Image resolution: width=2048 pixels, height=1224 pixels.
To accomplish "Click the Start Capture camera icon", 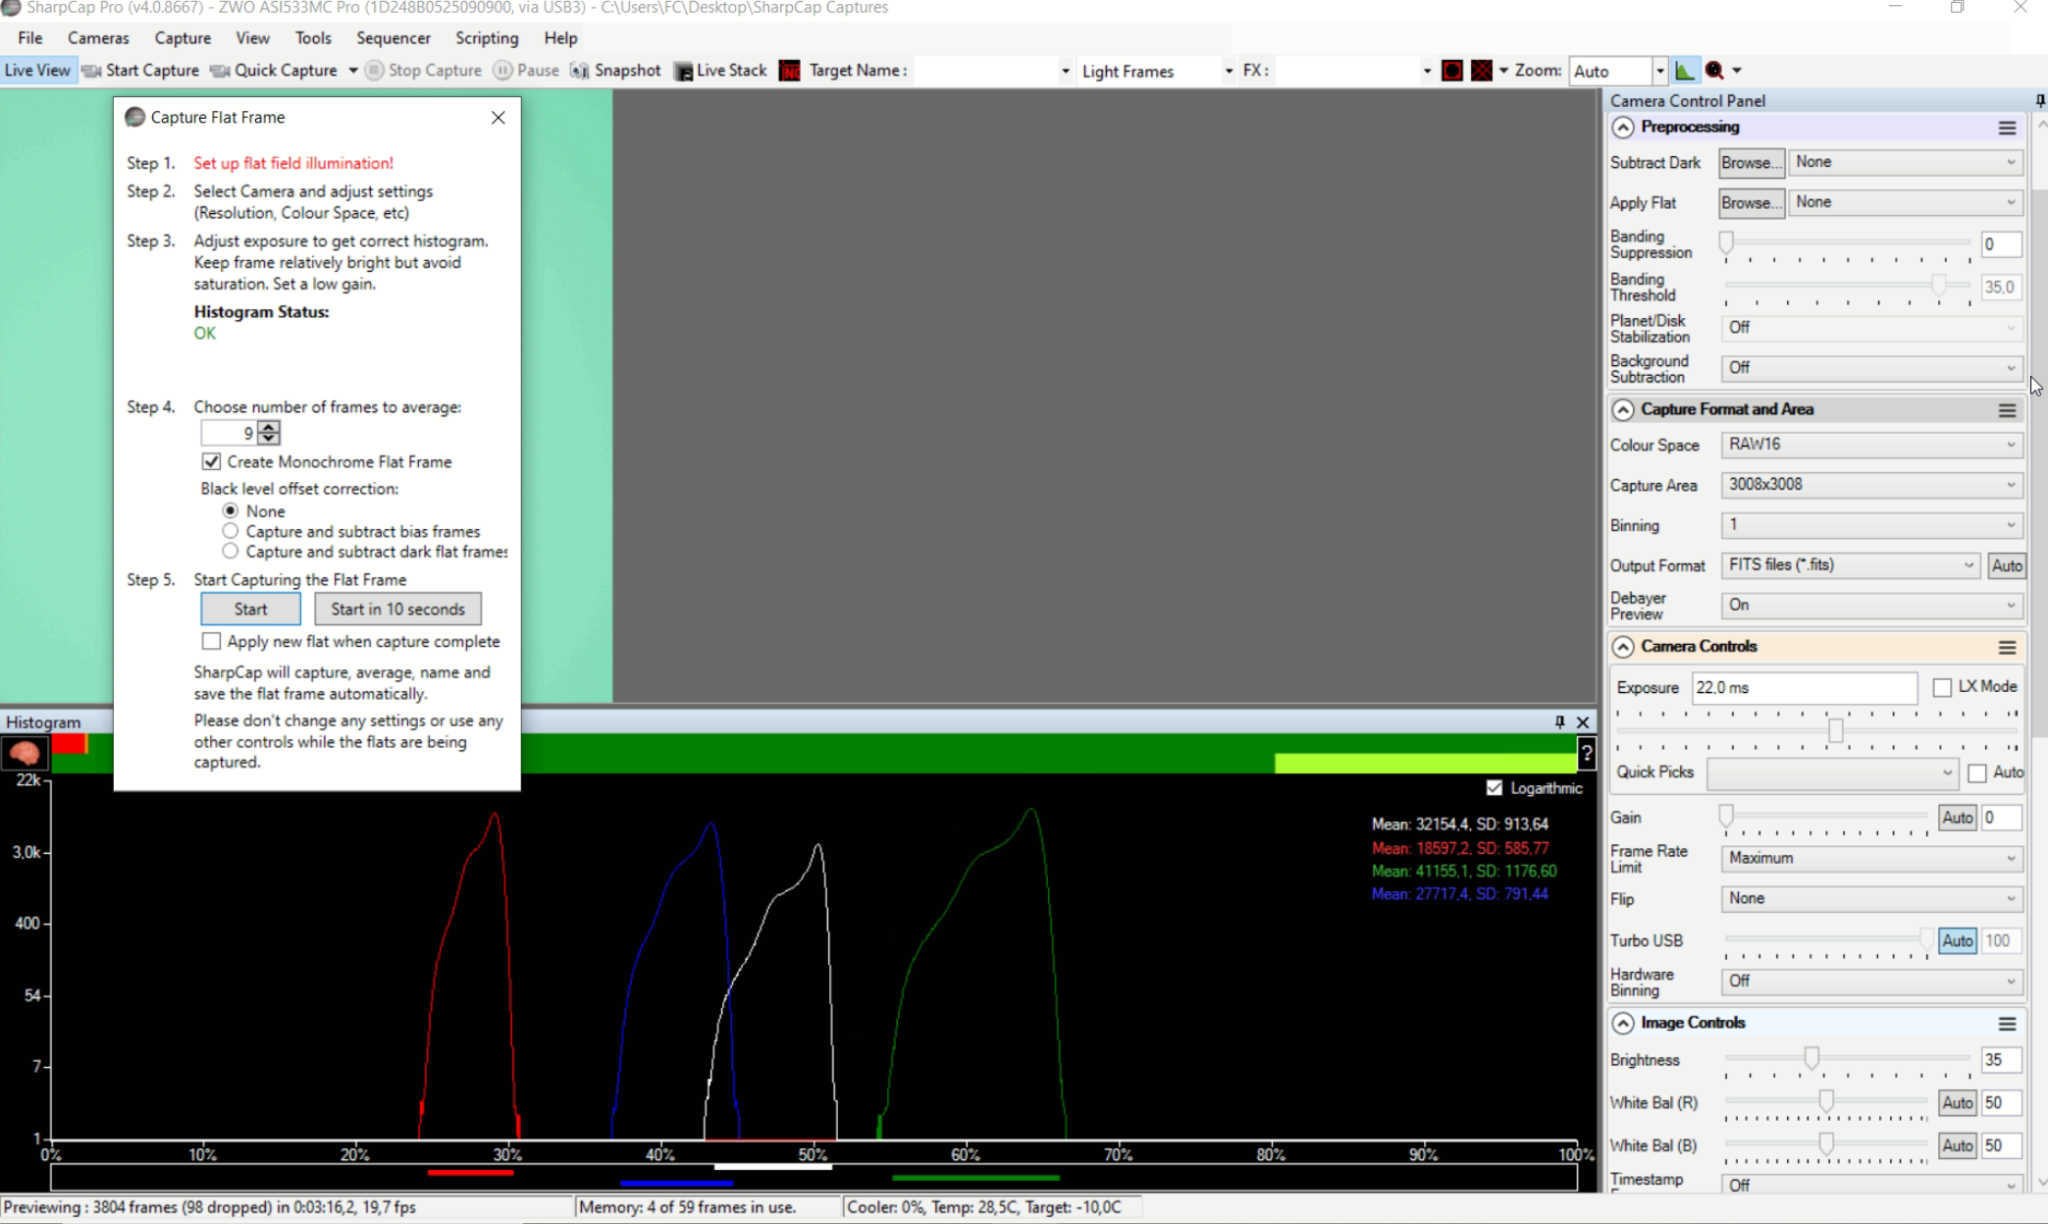I will [91, 71].
